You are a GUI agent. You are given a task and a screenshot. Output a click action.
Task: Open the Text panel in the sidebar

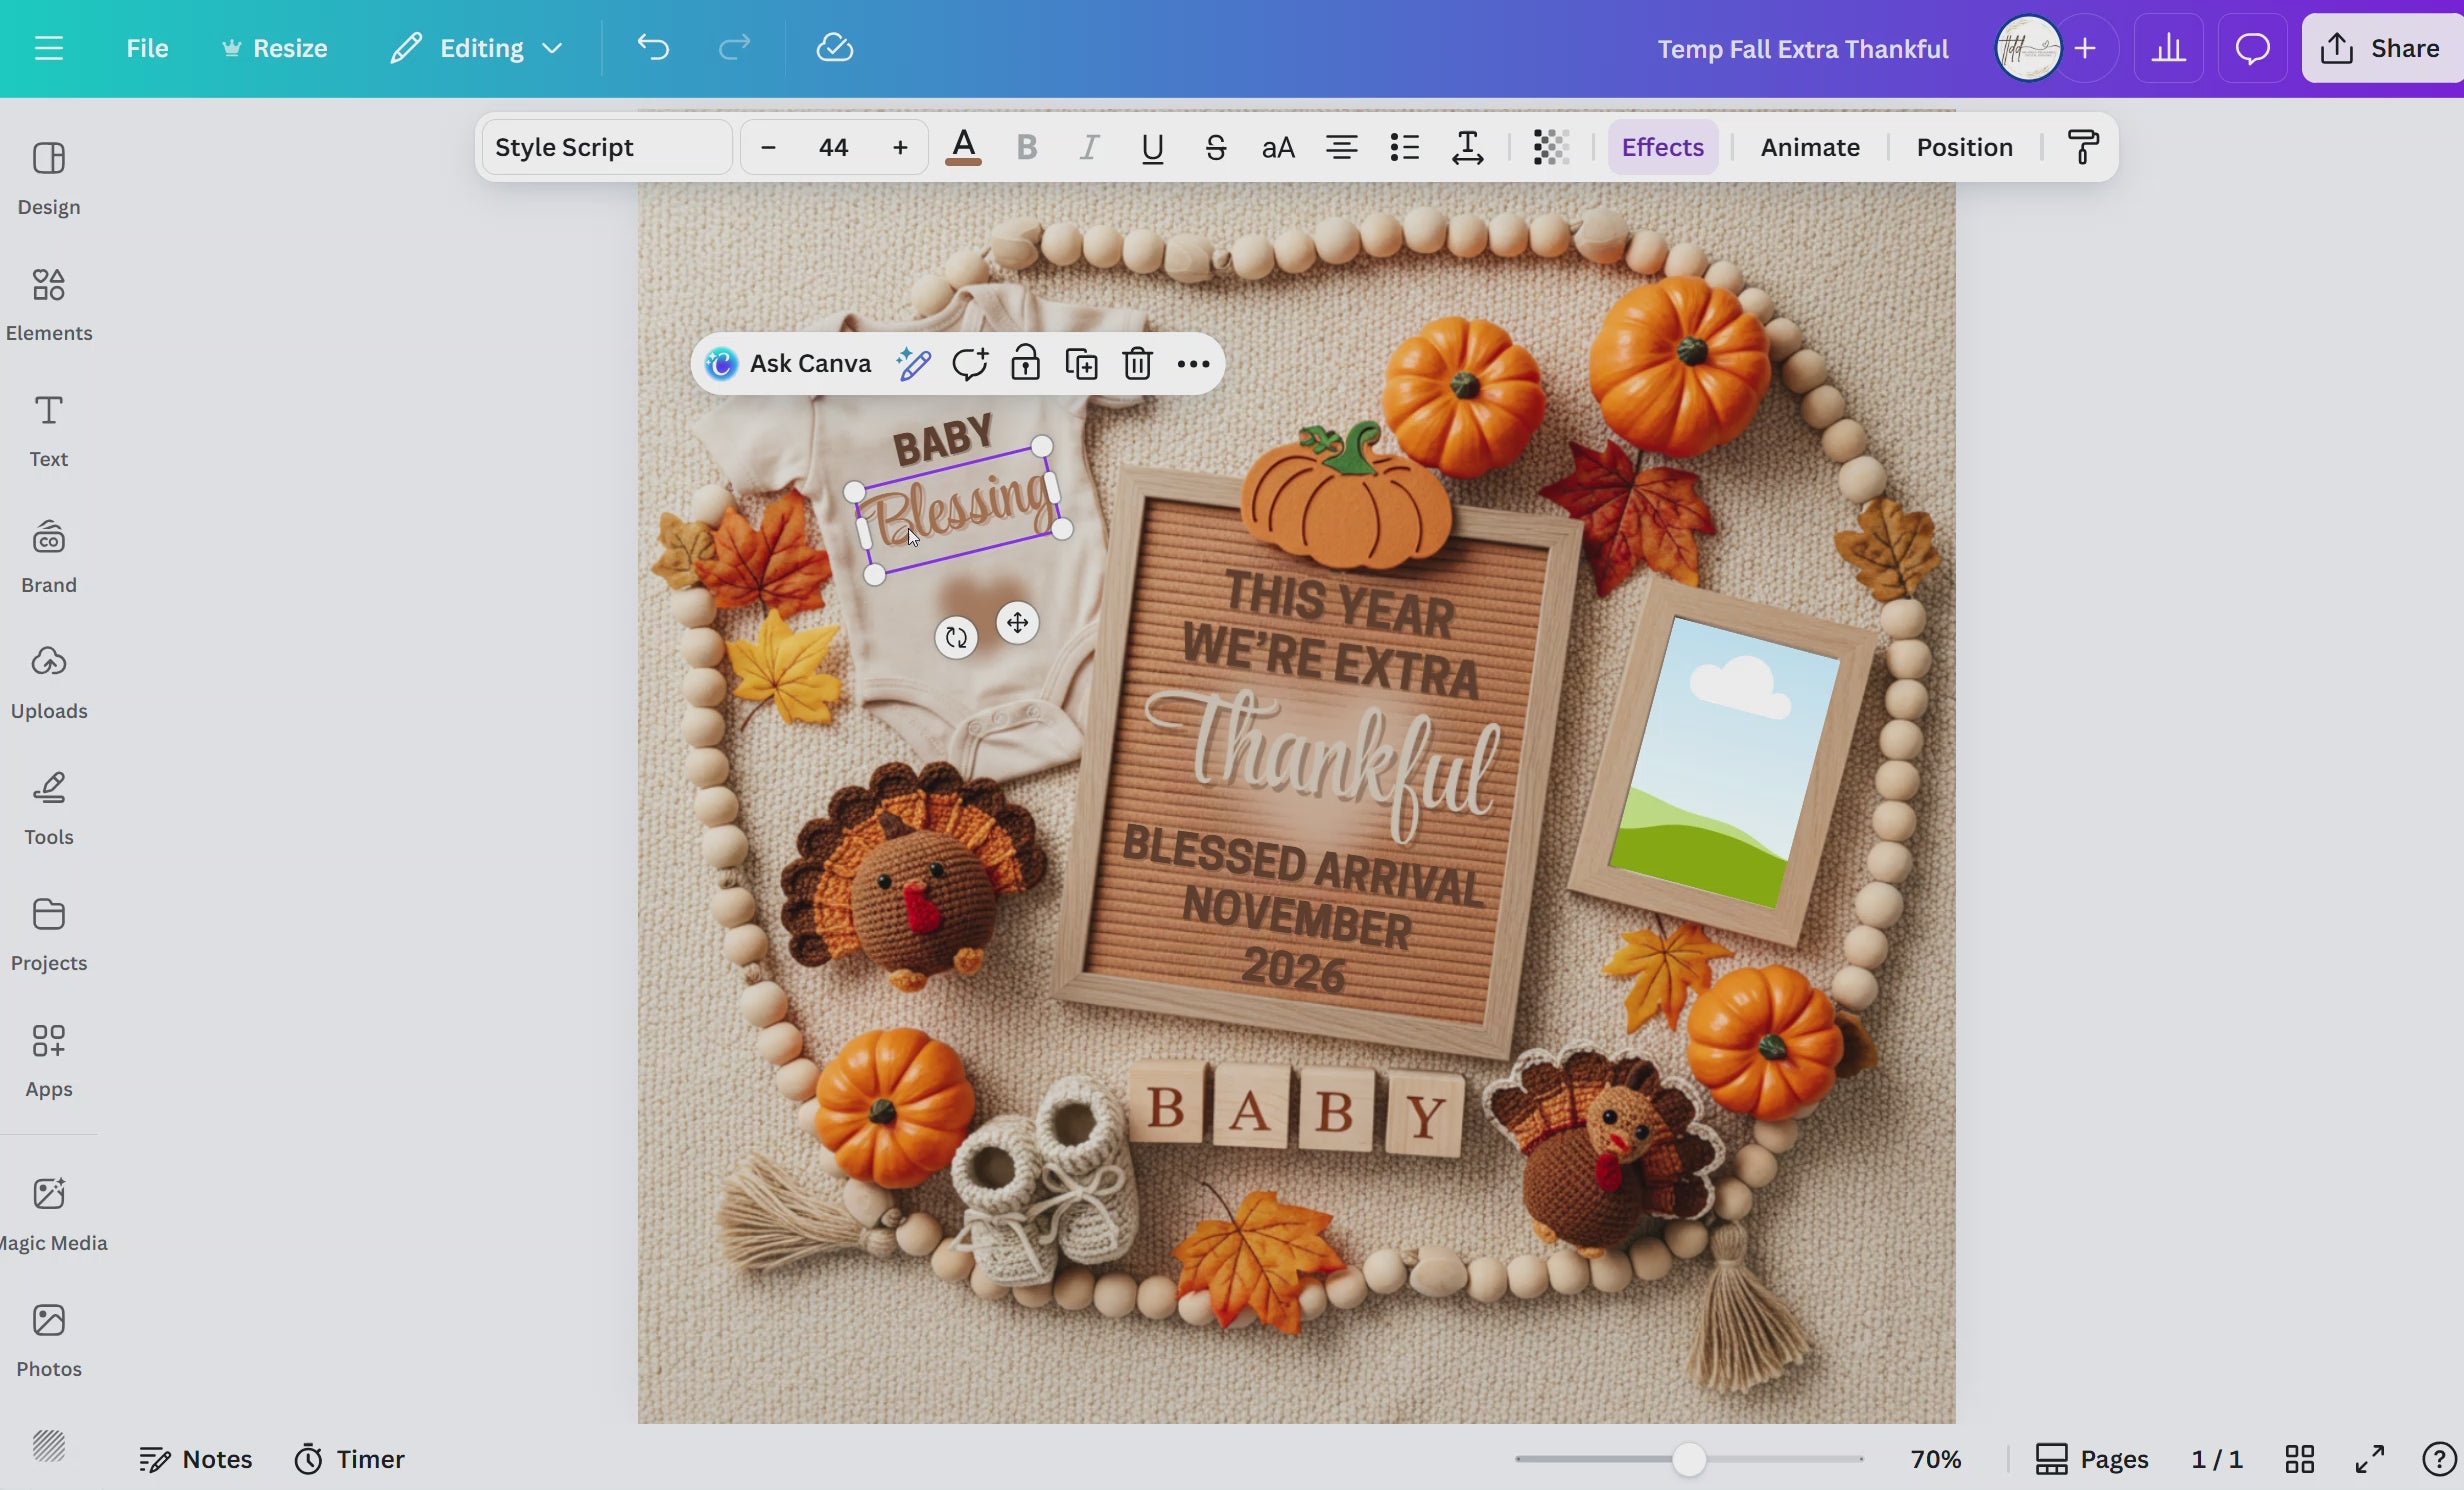point(49,432)
